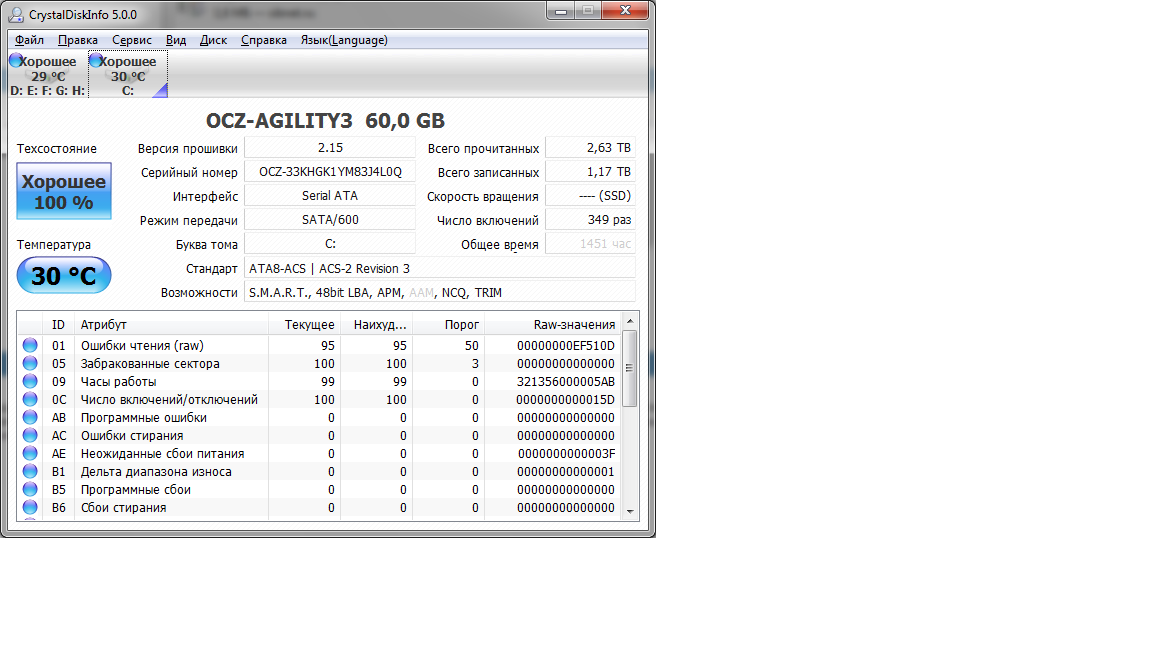Select the row Неожиданные сбои питания
Image resolution: width=1152 pixels, height=648 pixels.
(x=319, y=453)
